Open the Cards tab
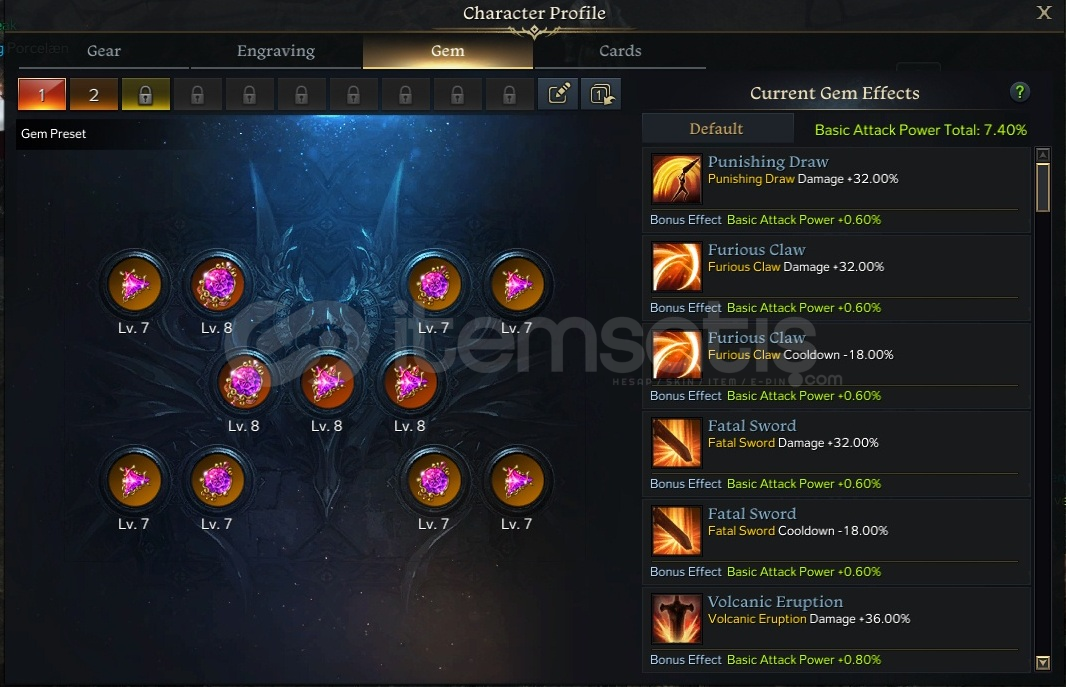Viewport: 1066px width, 687px height. 620,51
